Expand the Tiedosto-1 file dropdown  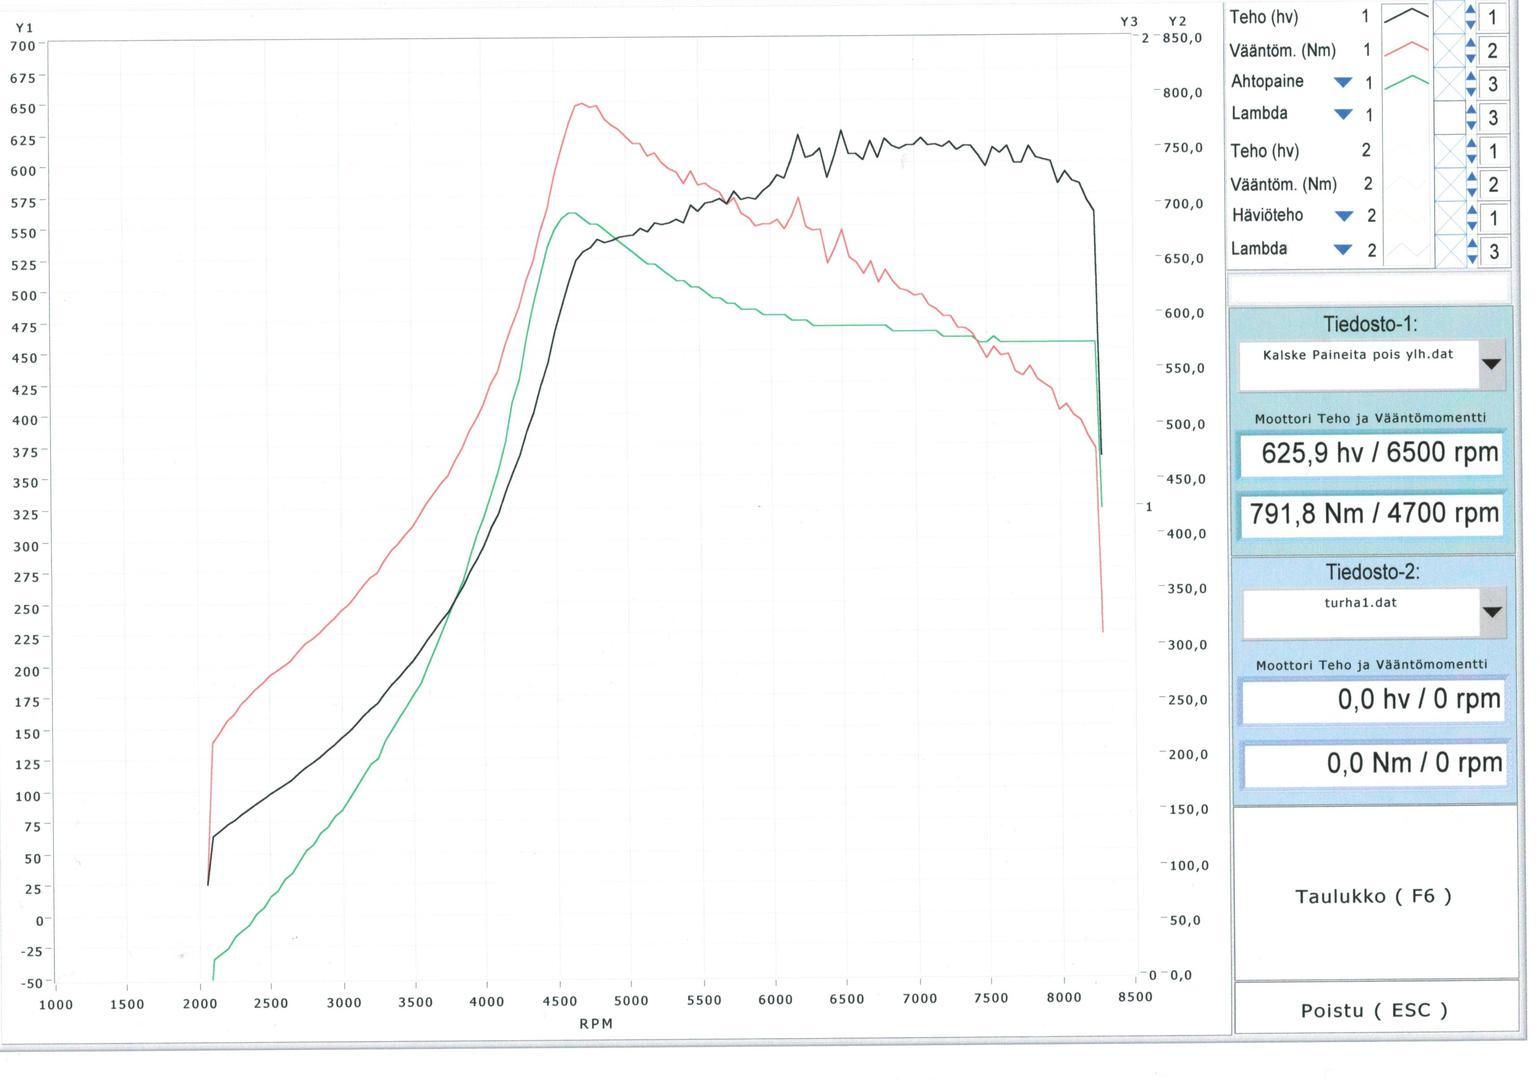pyautogui.click(x=1491, y=364)
